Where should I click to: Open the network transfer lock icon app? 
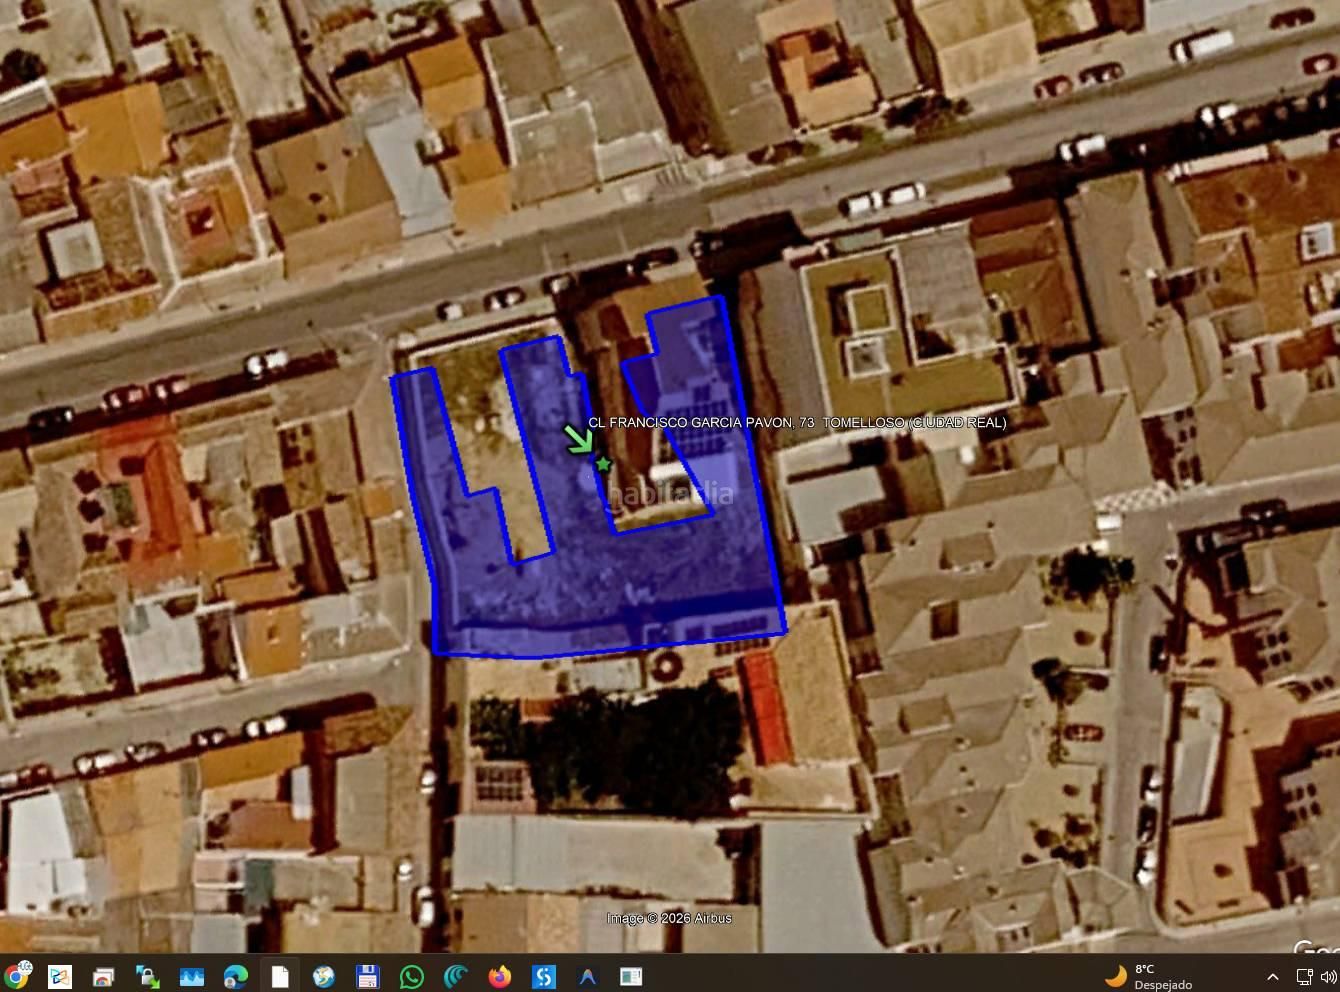pos(148,976)
